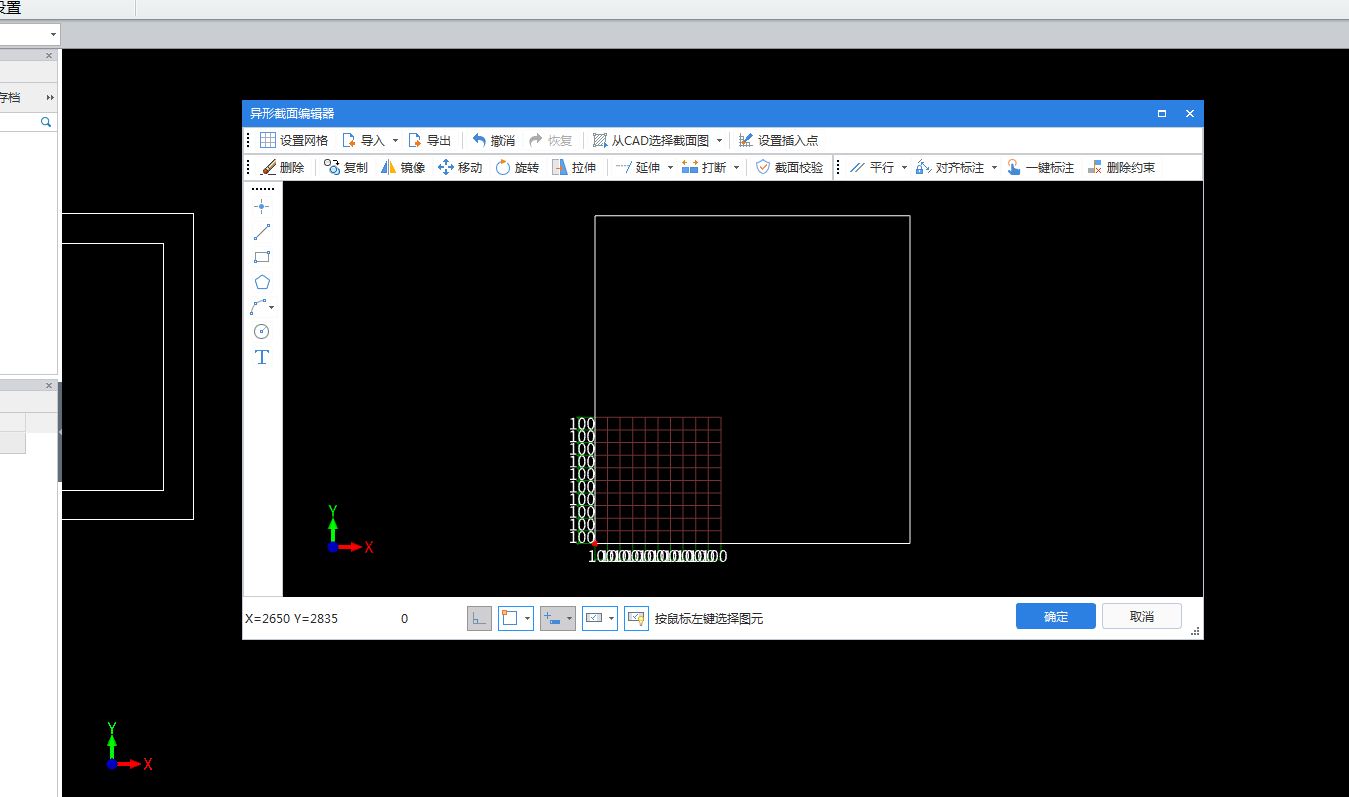
Task: Open the 打断 dropdown arrow
Action: tap(737, 168)
